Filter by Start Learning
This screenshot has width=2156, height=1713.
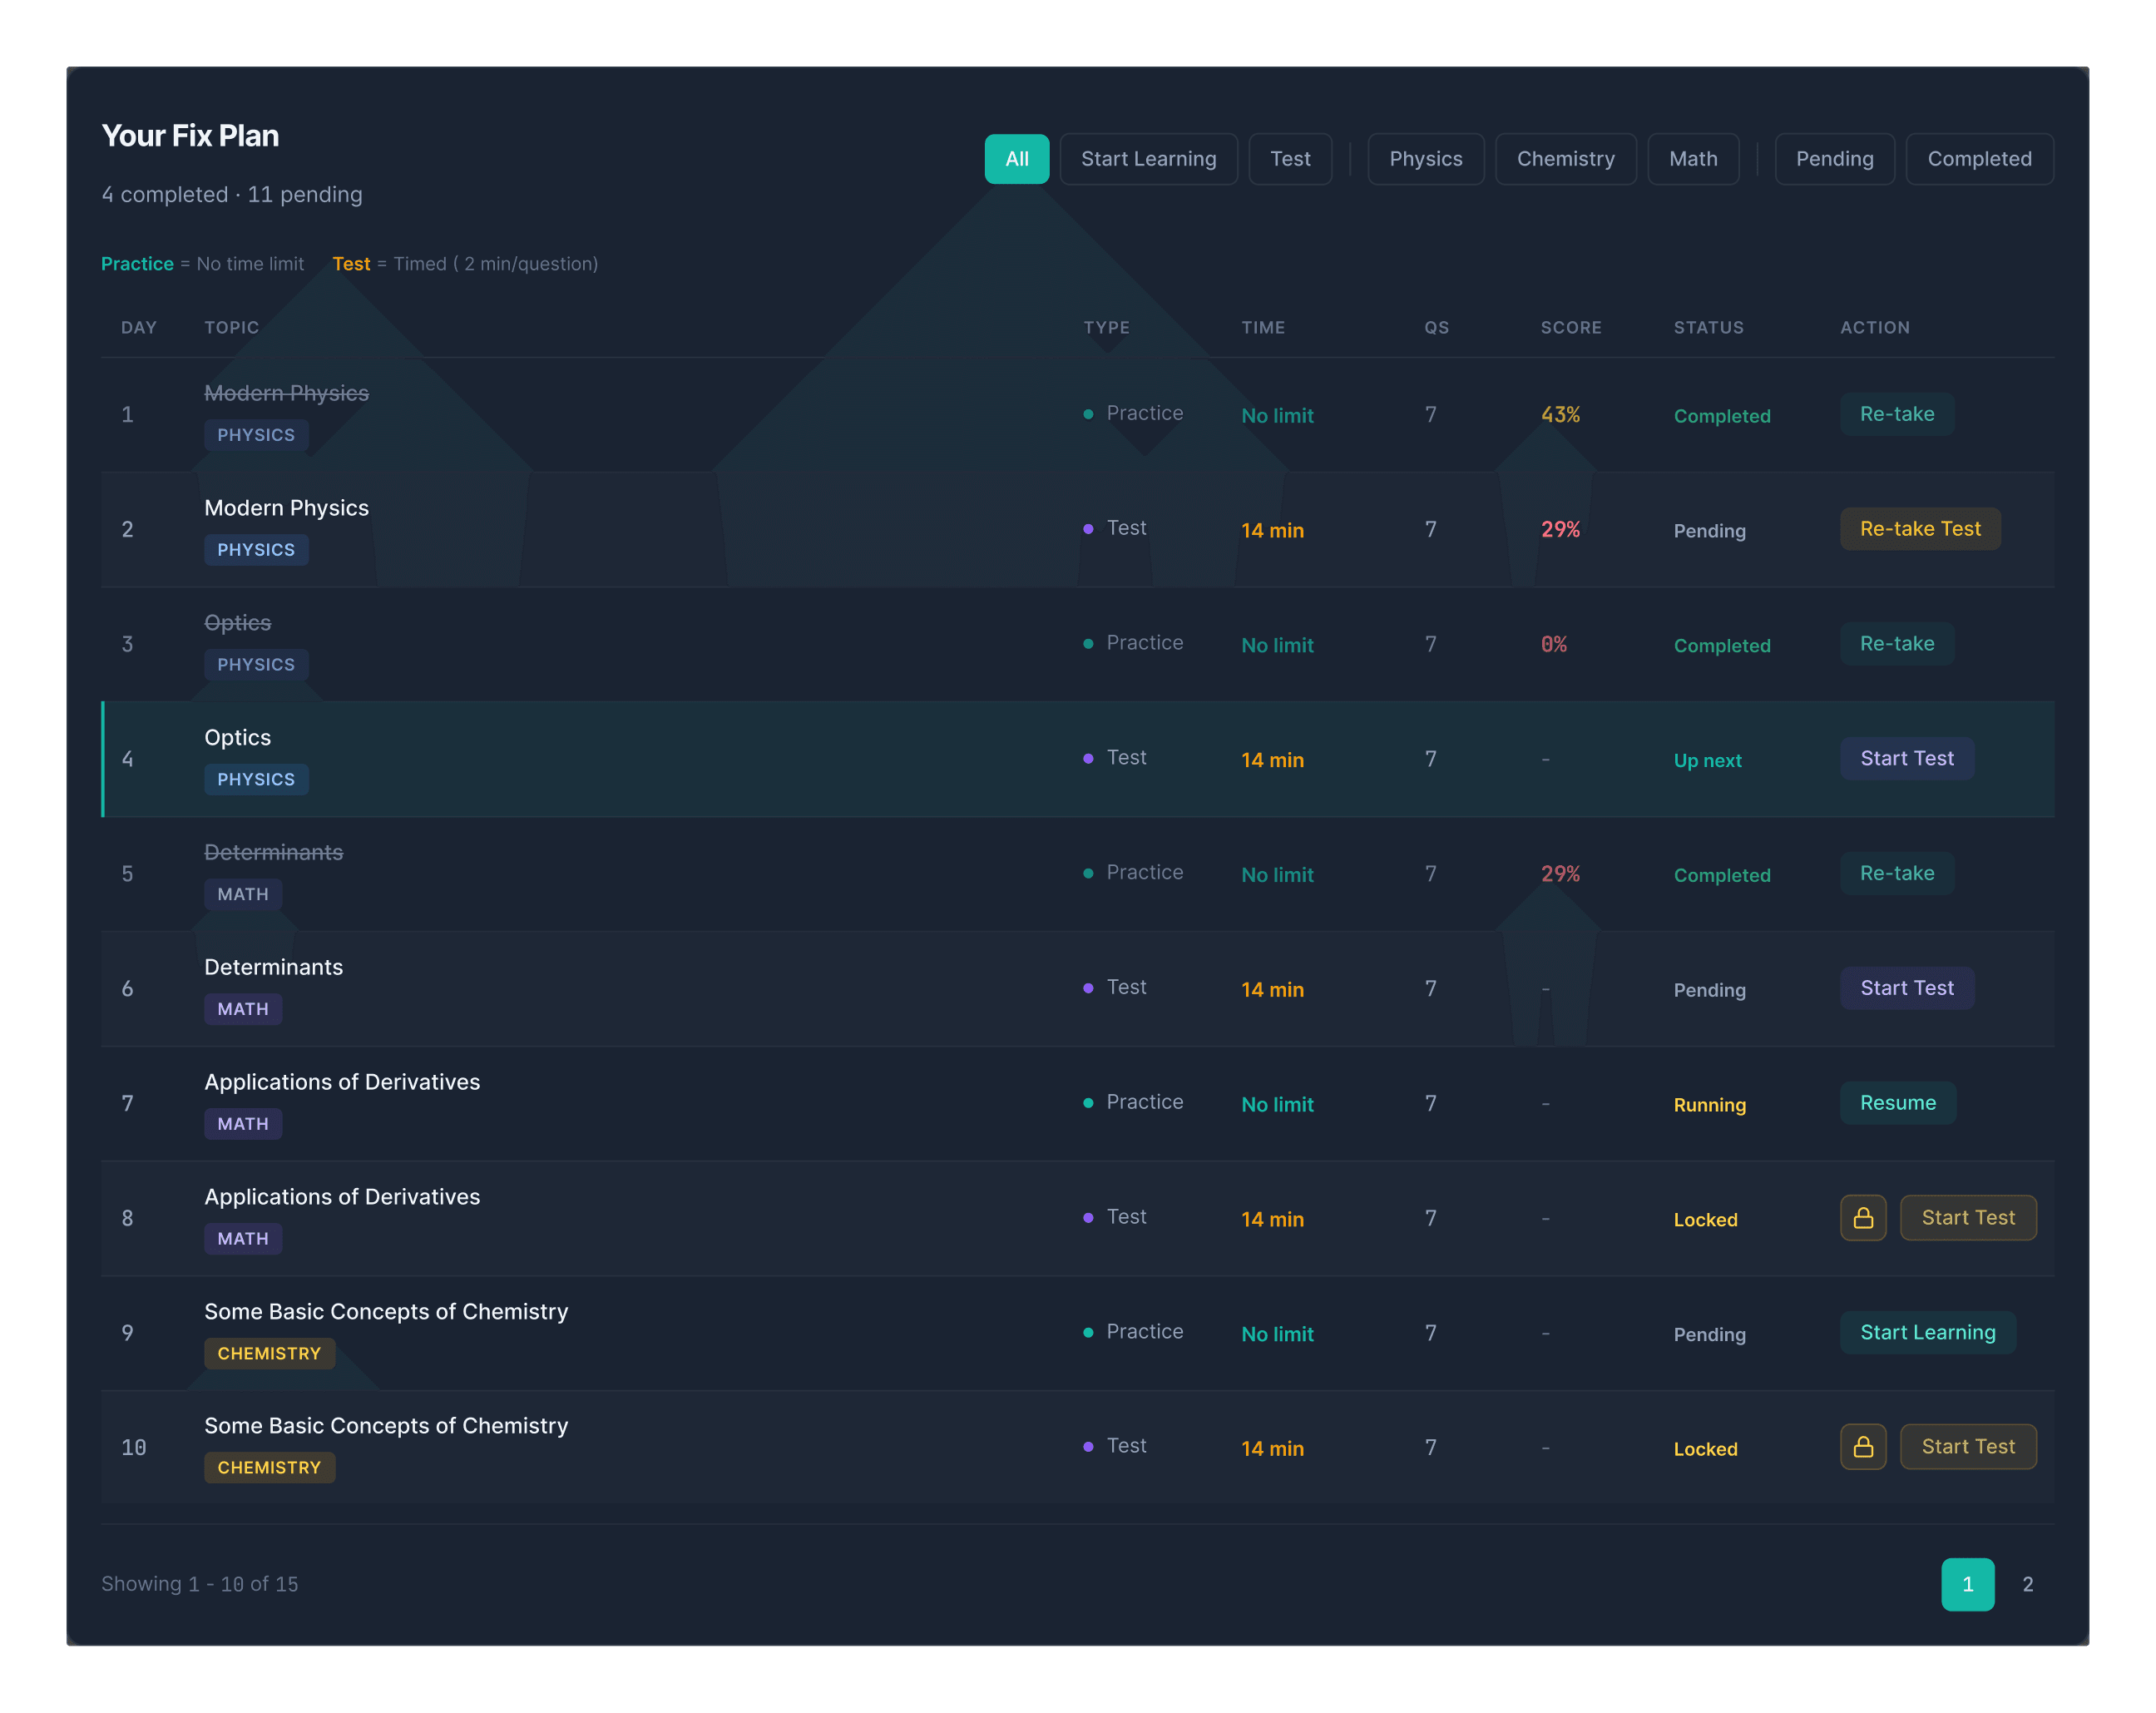(x=1148, y=159)
